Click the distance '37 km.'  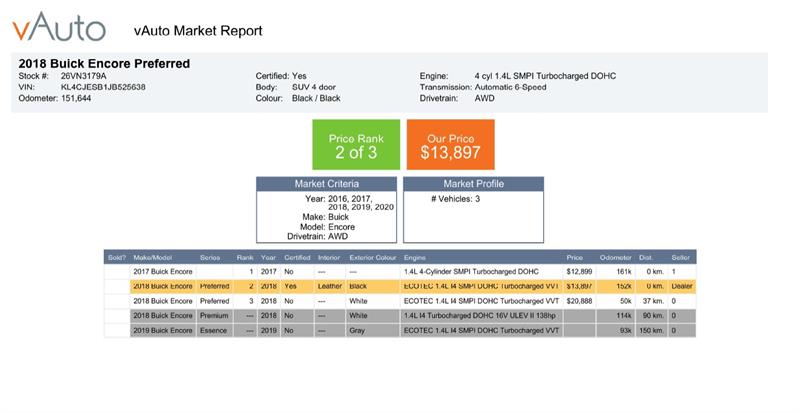coord(653,301)
